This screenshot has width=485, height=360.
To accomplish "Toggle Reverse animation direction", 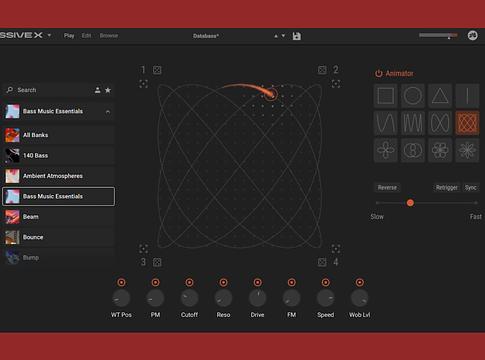I will click(387, 187).
